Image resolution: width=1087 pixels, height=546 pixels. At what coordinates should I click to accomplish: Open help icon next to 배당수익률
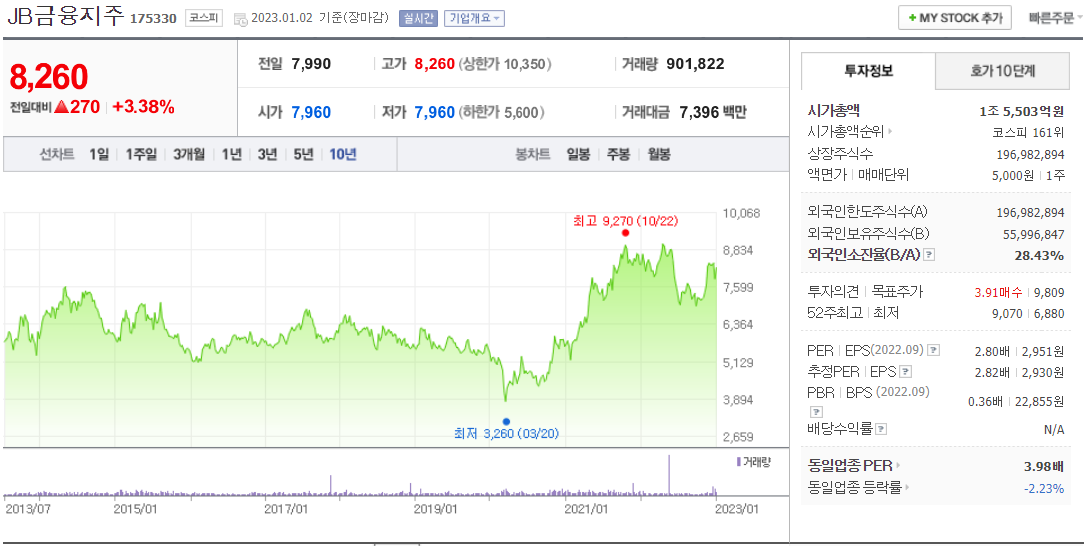(x=880, y=429)
